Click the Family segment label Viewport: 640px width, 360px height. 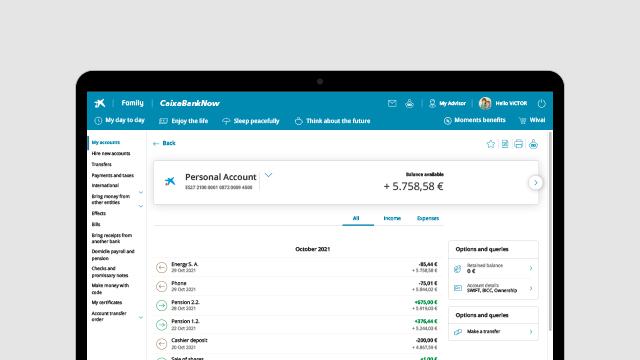click(132, 103)
